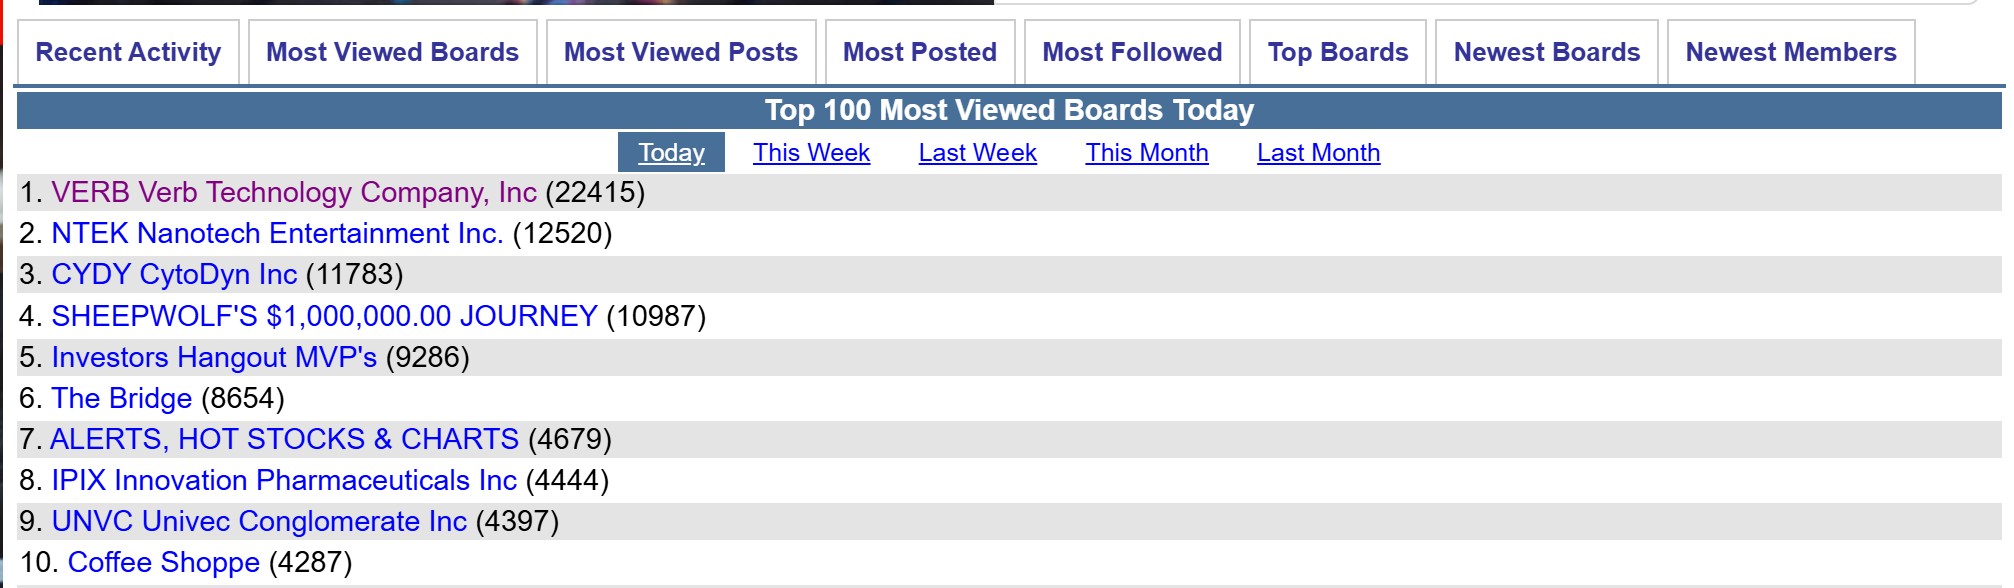Open VERB Verb Technology Company board
Image resolution: width=2014 pixels, height=588 pixels.
pyautogui.click(x=294, y=192)
